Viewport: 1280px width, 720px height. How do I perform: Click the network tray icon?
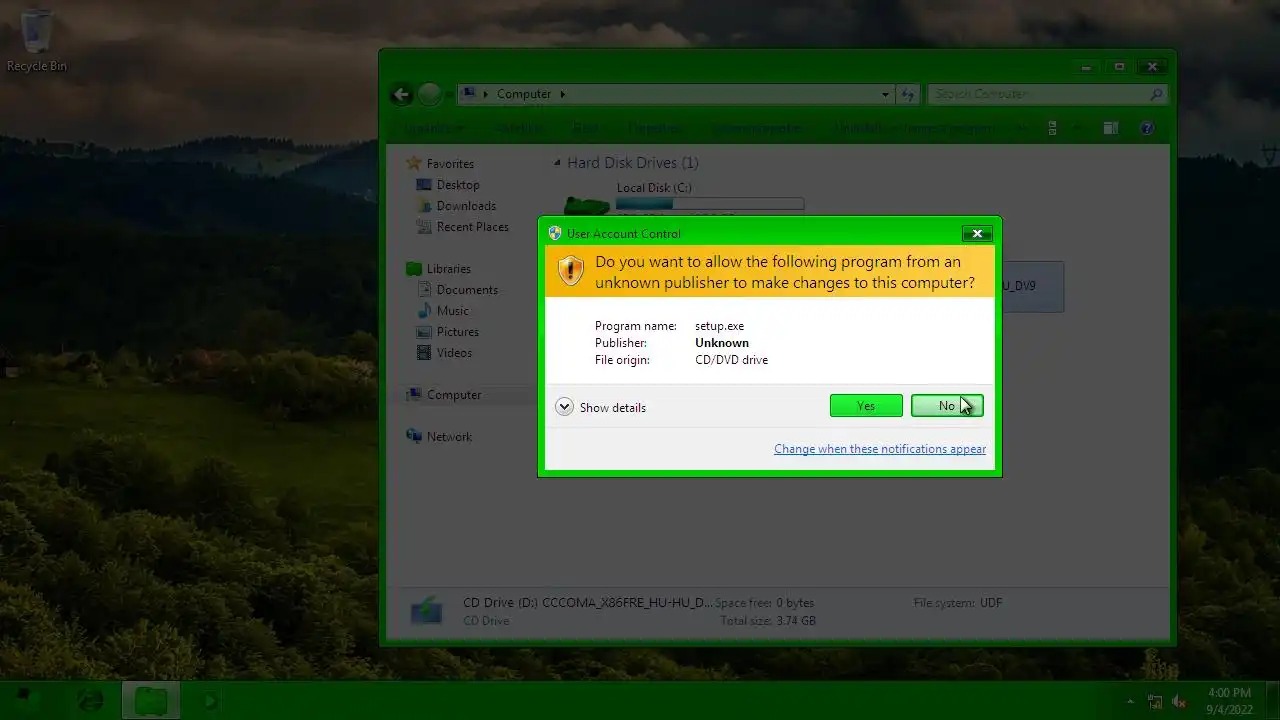[x=1156, y=701]
